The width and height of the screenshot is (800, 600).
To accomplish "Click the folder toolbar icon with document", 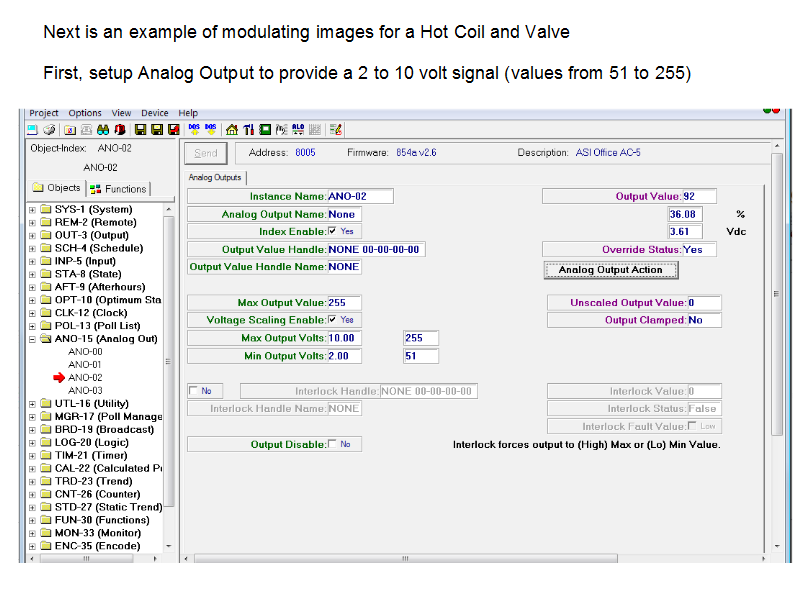I will coord(70,130).
